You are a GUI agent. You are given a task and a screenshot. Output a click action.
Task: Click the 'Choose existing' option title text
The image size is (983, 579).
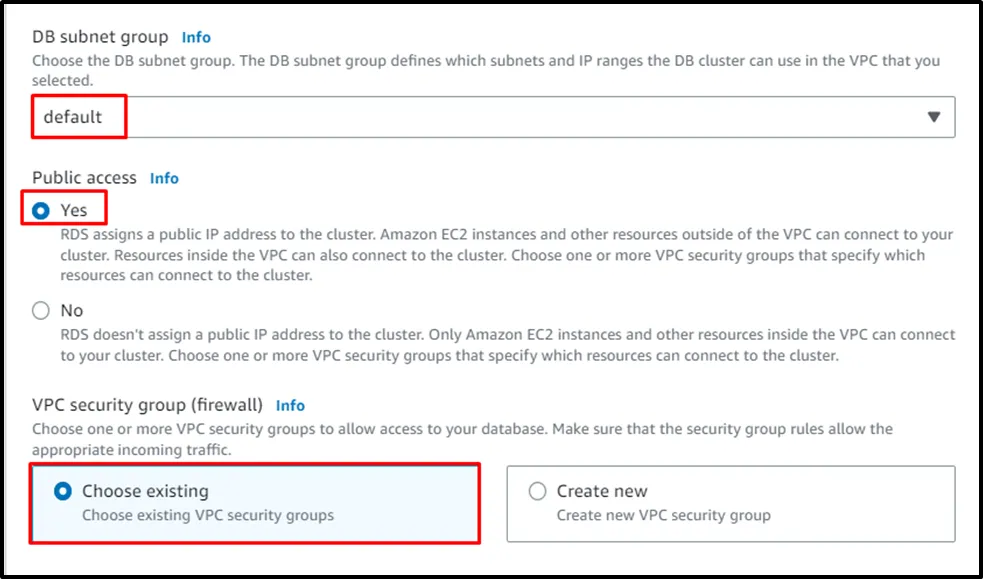[x=145, y=491]
